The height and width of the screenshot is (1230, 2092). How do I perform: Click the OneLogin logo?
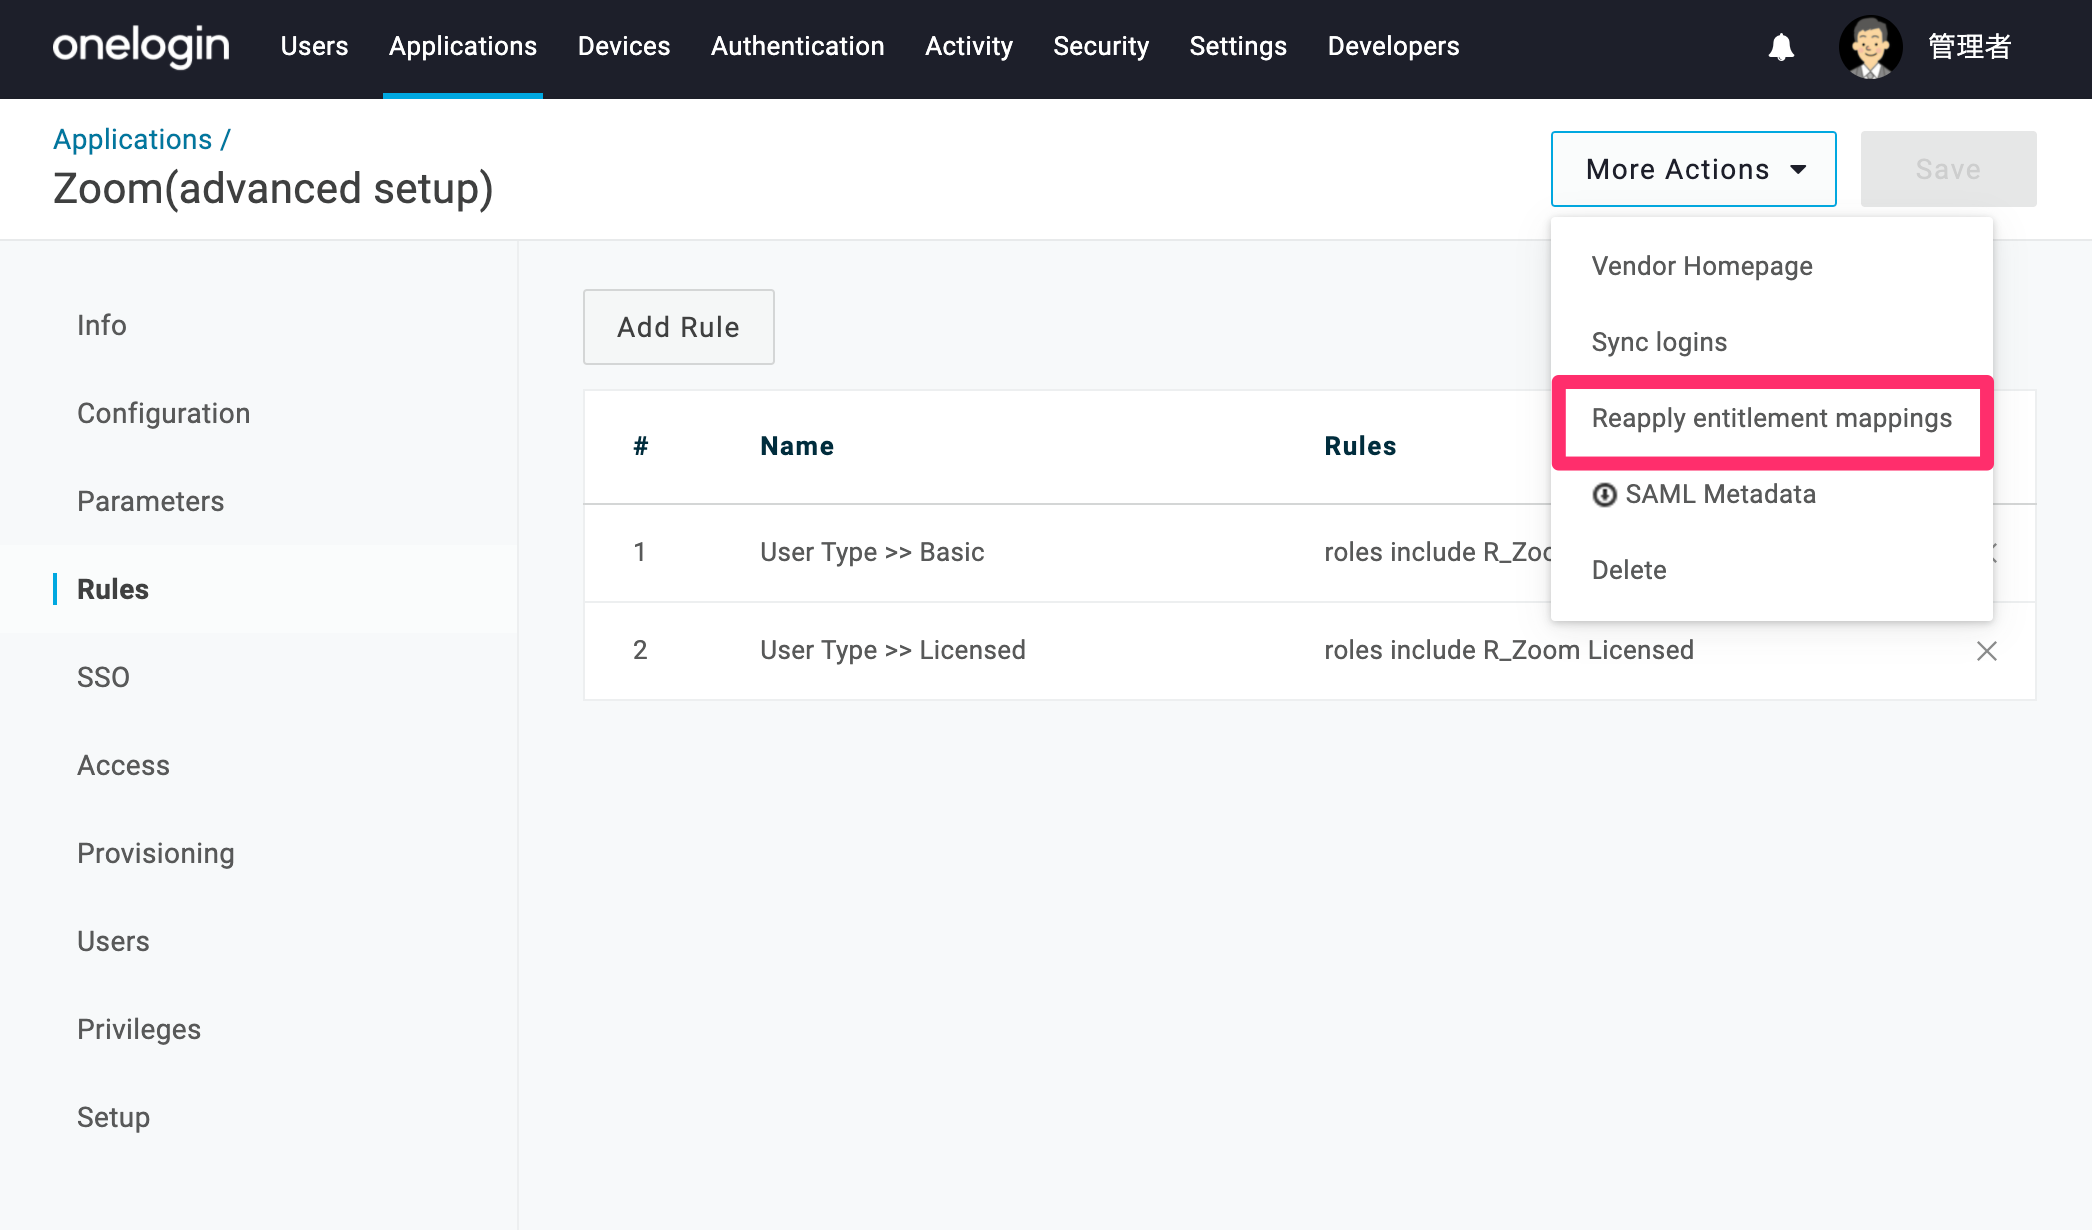coord(141,46)
